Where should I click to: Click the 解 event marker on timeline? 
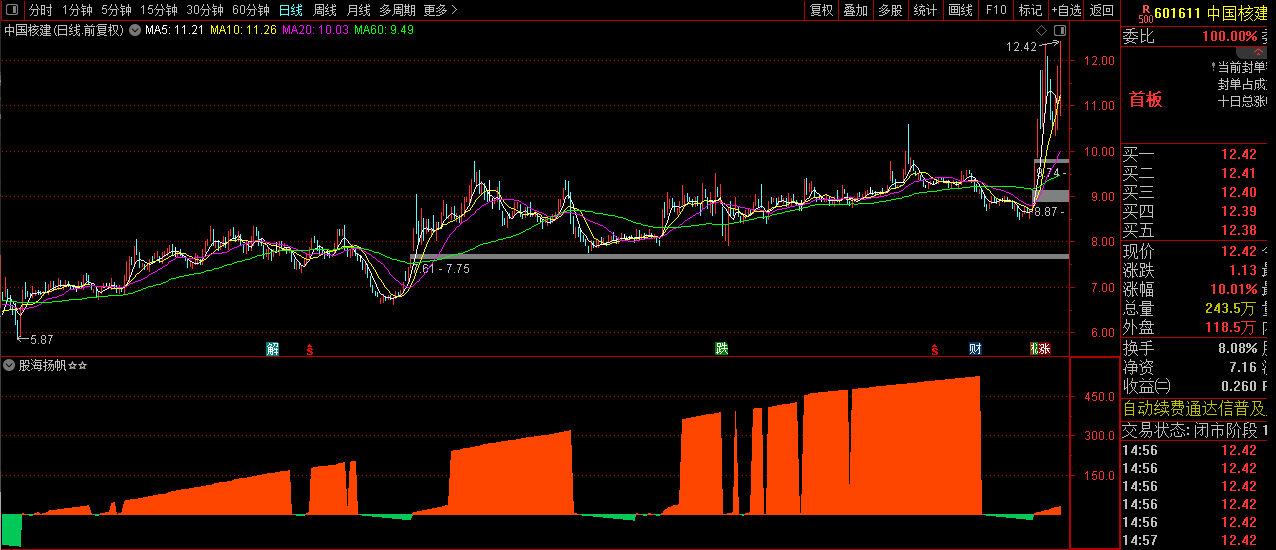coord(272,349)
